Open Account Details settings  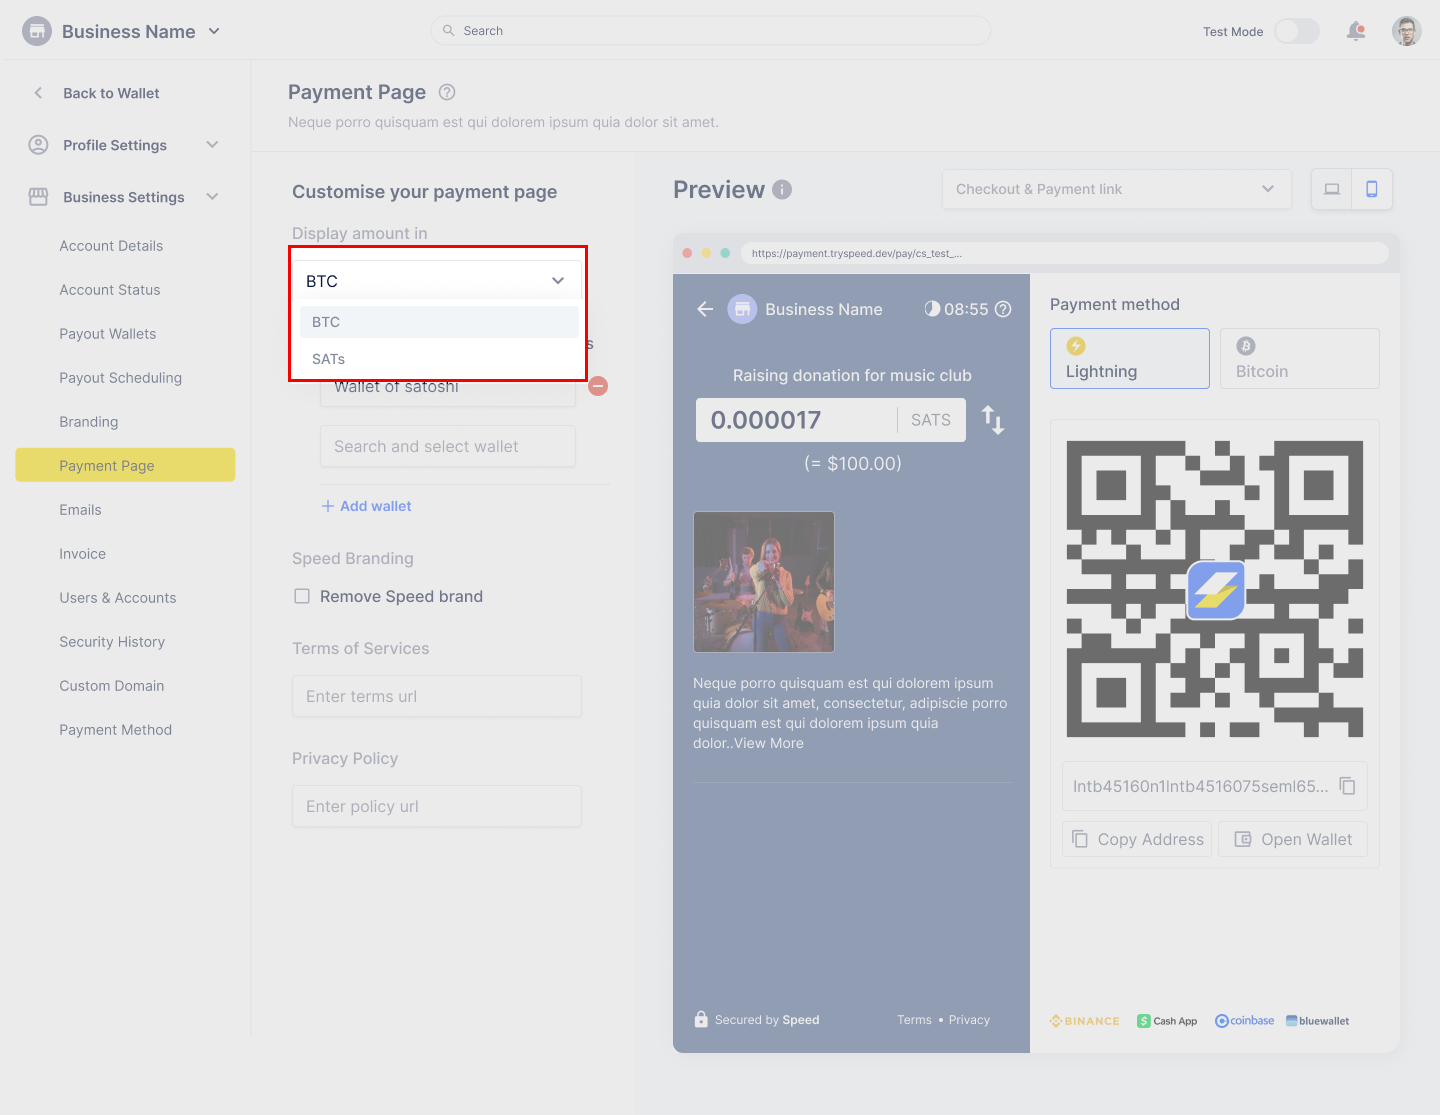pyautogui.click(x=111, y=246)
